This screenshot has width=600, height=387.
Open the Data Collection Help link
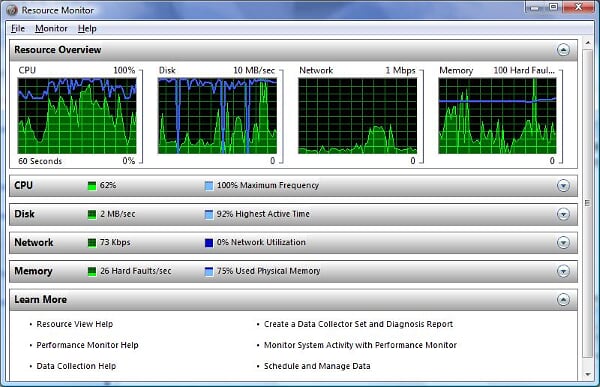(x=76, y=366)
